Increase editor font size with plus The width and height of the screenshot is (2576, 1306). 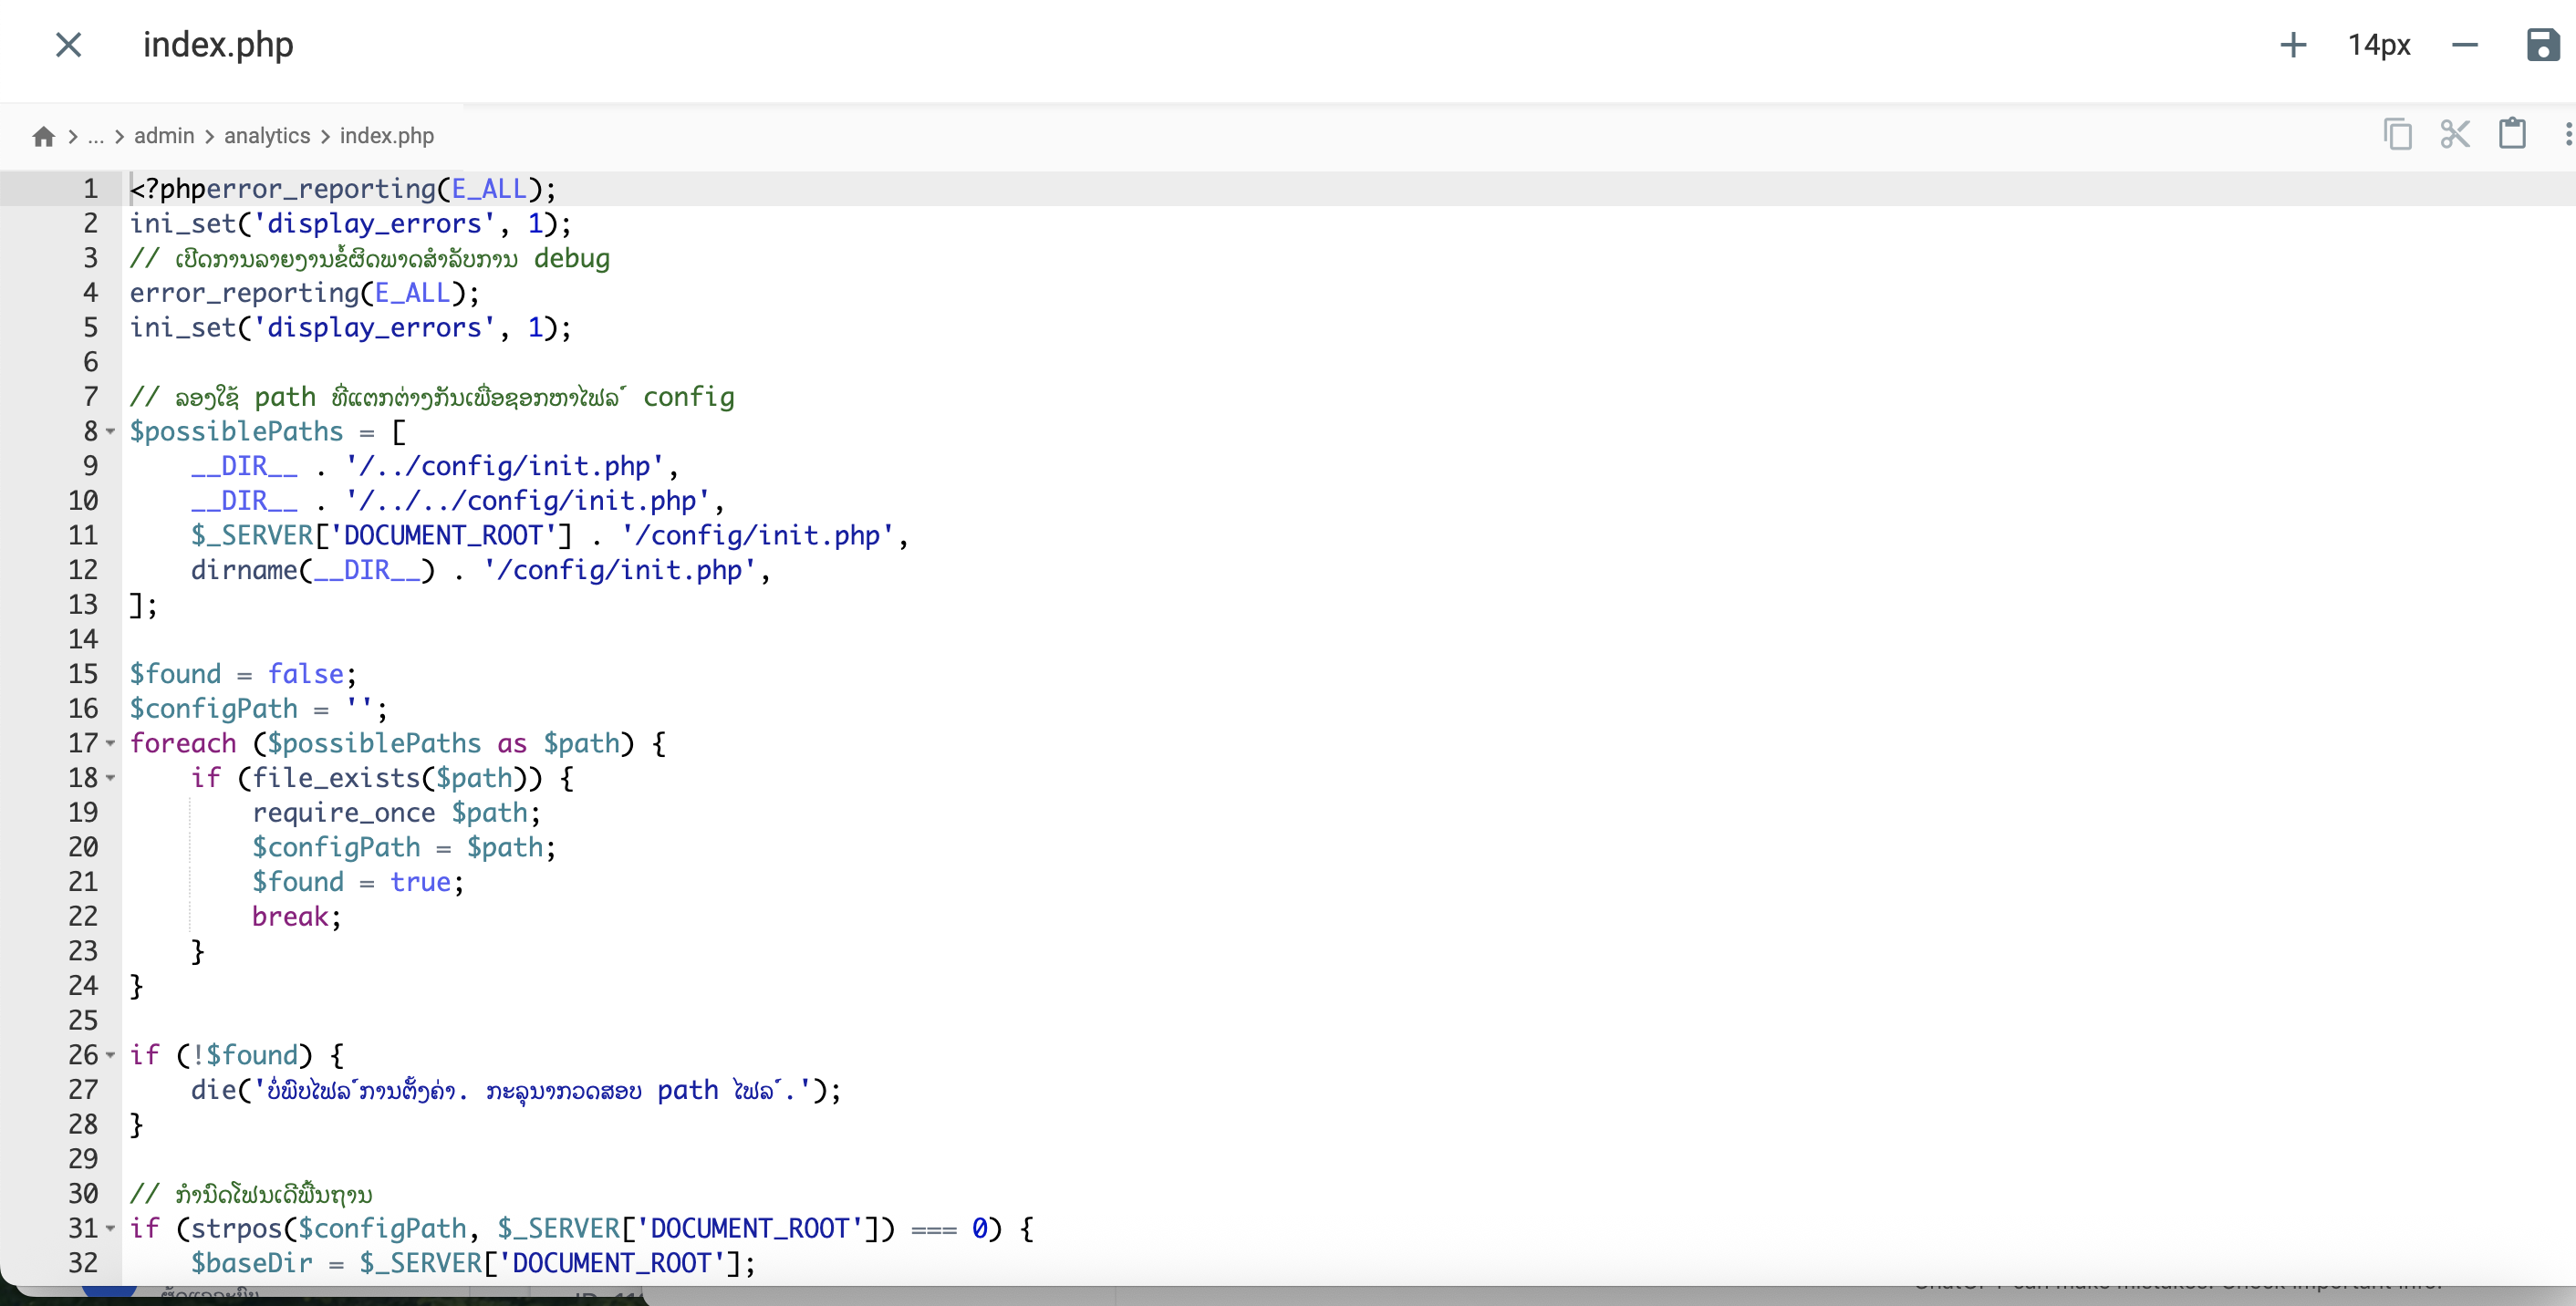pos(2292,45)
